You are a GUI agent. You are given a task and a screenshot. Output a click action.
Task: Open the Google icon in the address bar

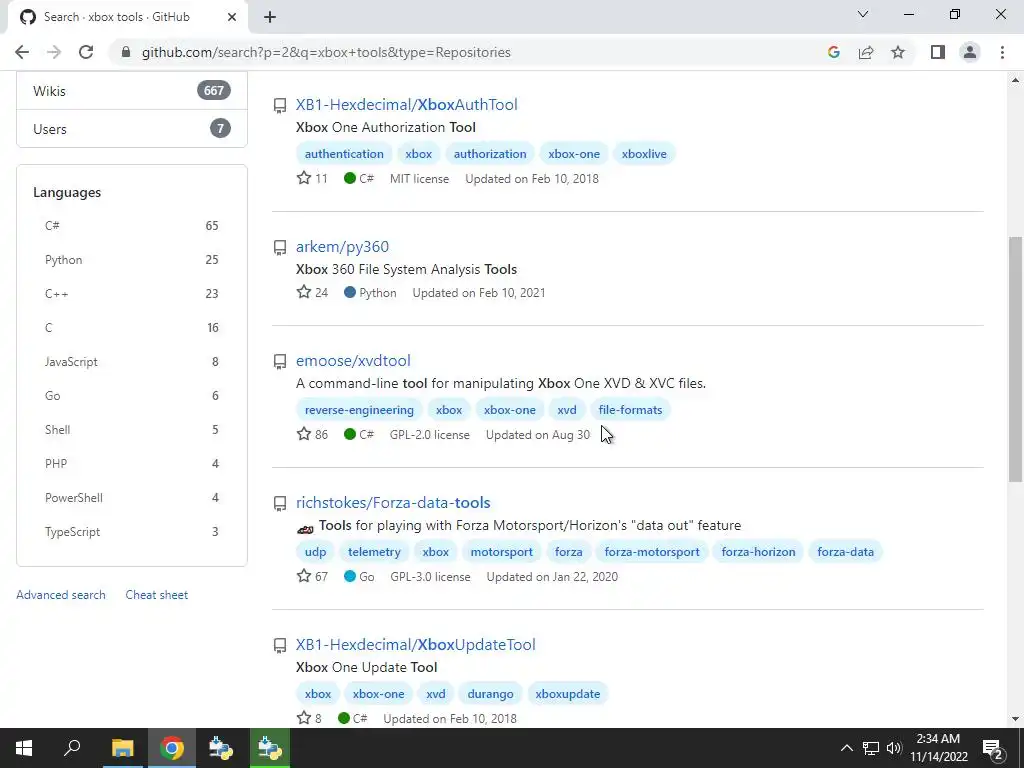pyautogui.click(x=833, y=52)
